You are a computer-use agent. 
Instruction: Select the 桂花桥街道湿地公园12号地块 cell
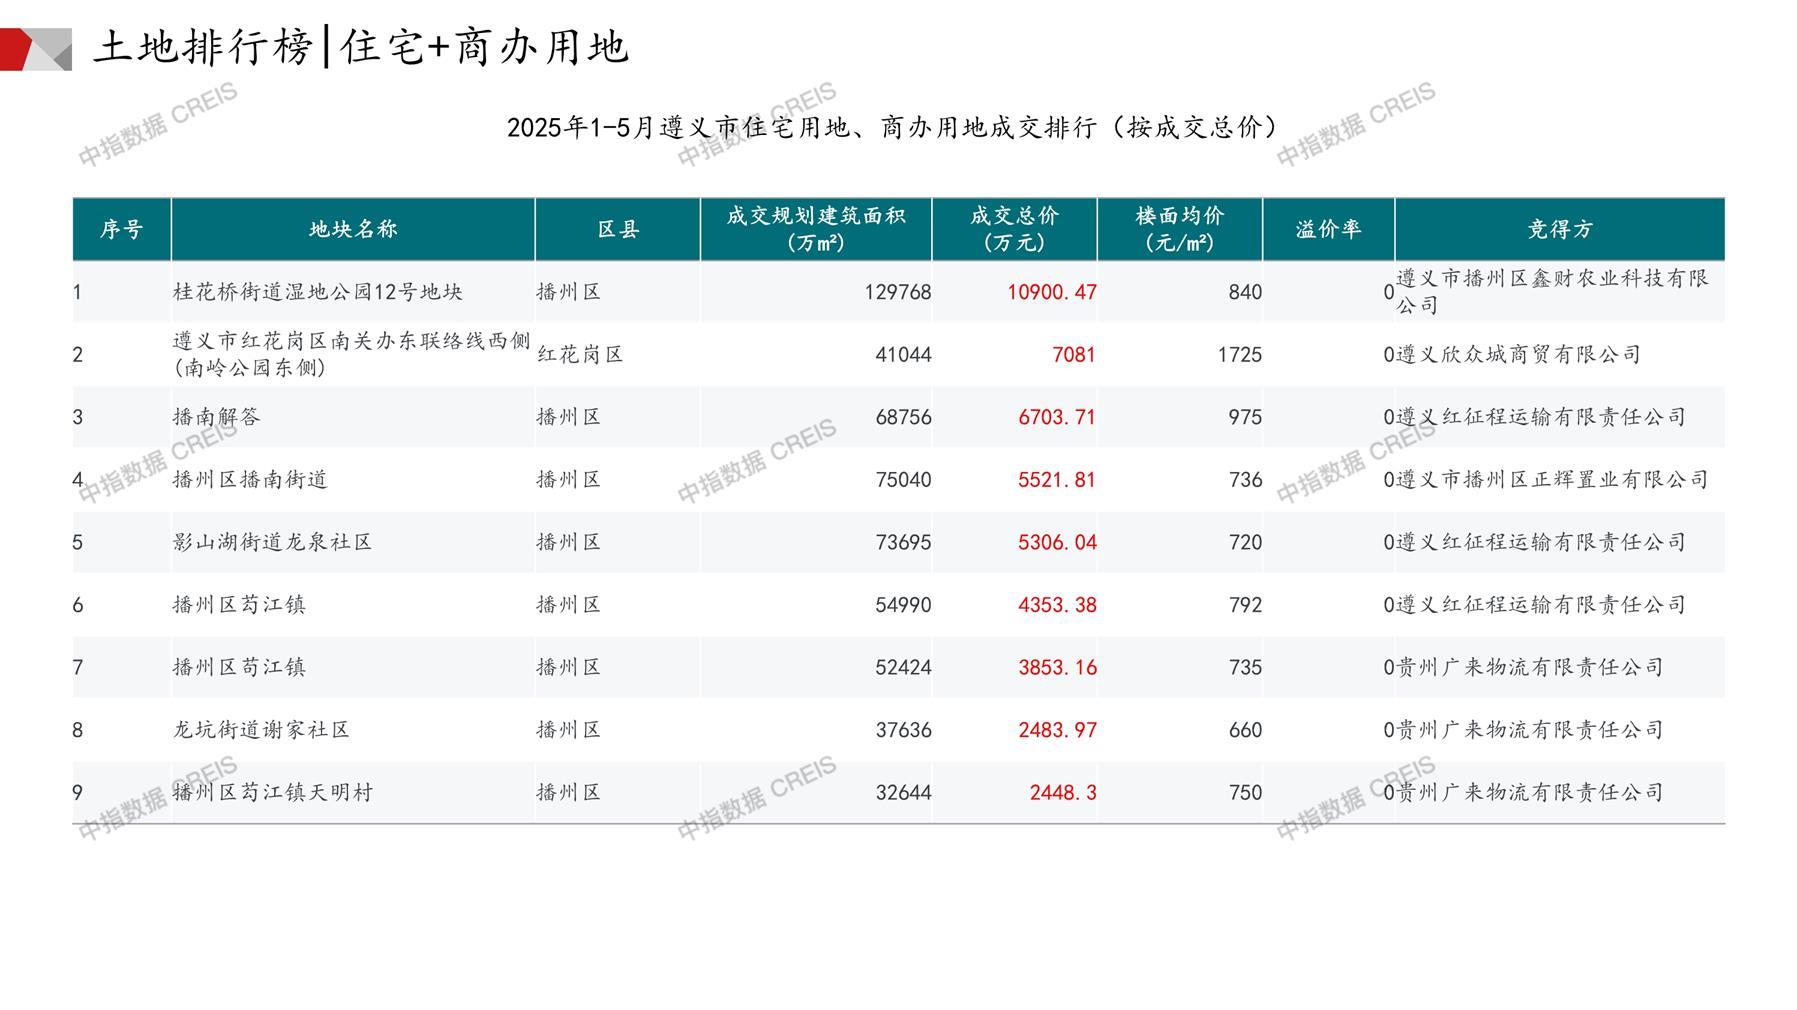[x=318, y=292]
